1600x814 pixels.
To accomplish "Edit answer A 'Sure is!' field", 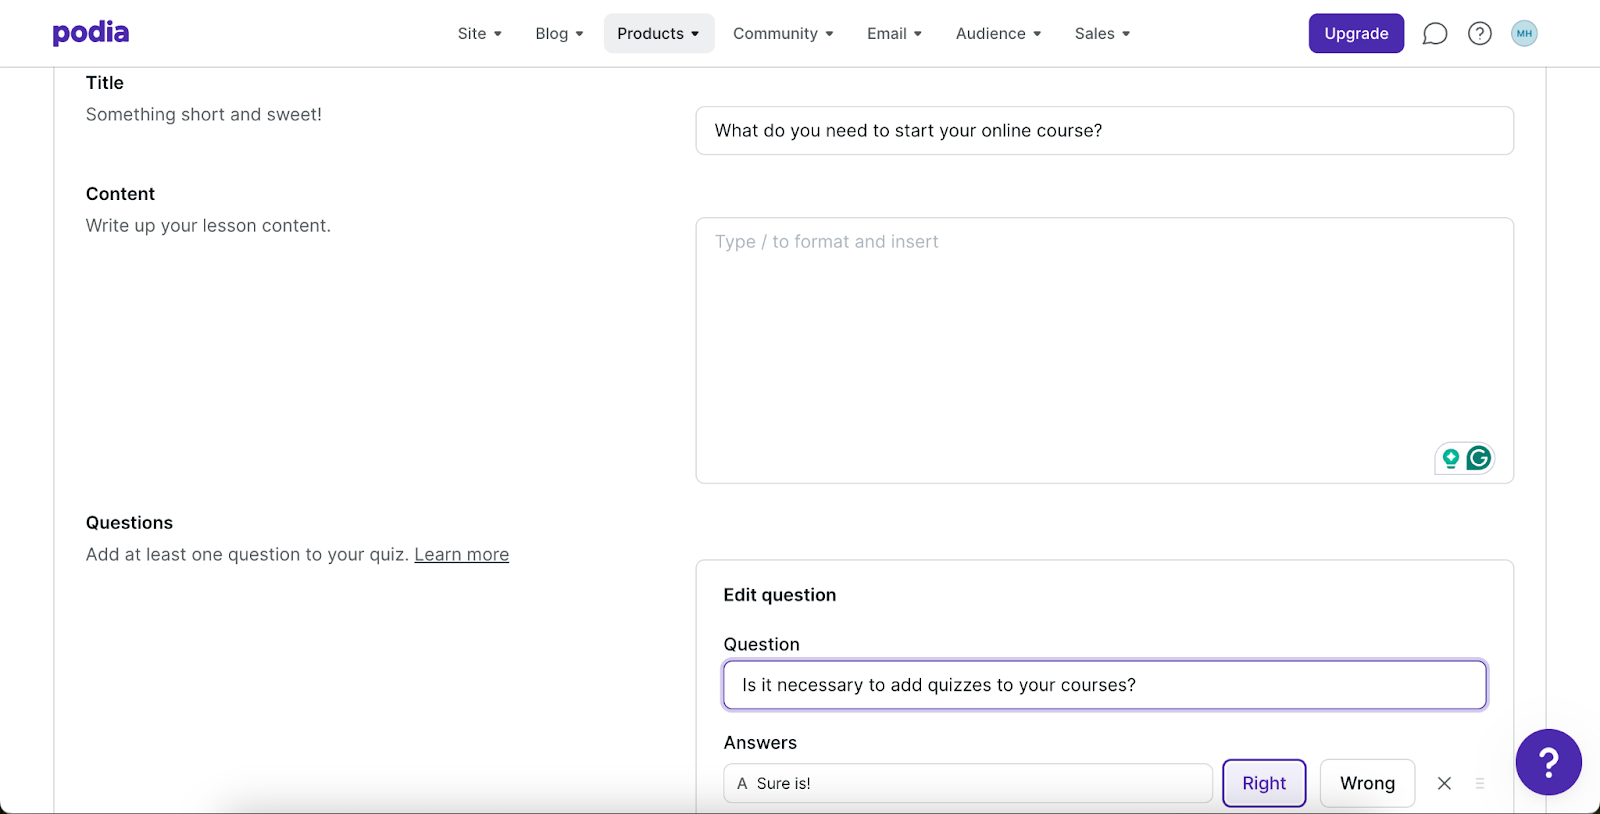I will [x=967, y=783].
